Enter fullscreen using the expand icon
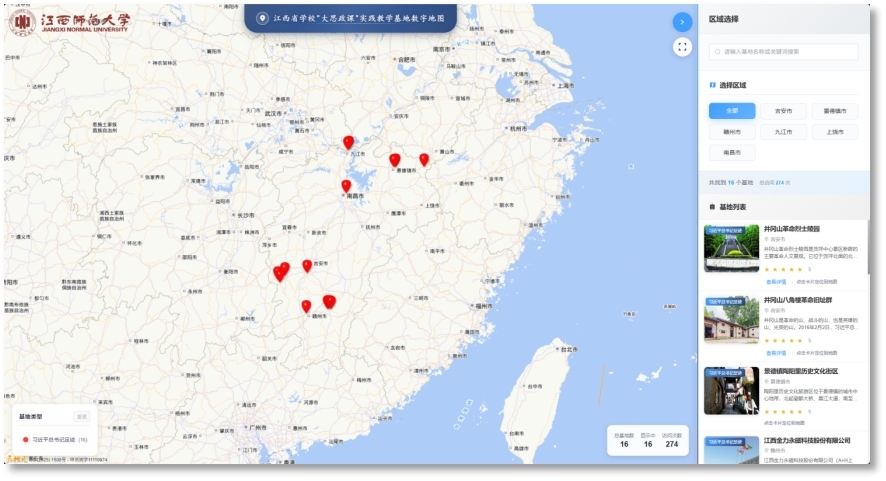This screenshot has height=481, width=886. point(682,46)
